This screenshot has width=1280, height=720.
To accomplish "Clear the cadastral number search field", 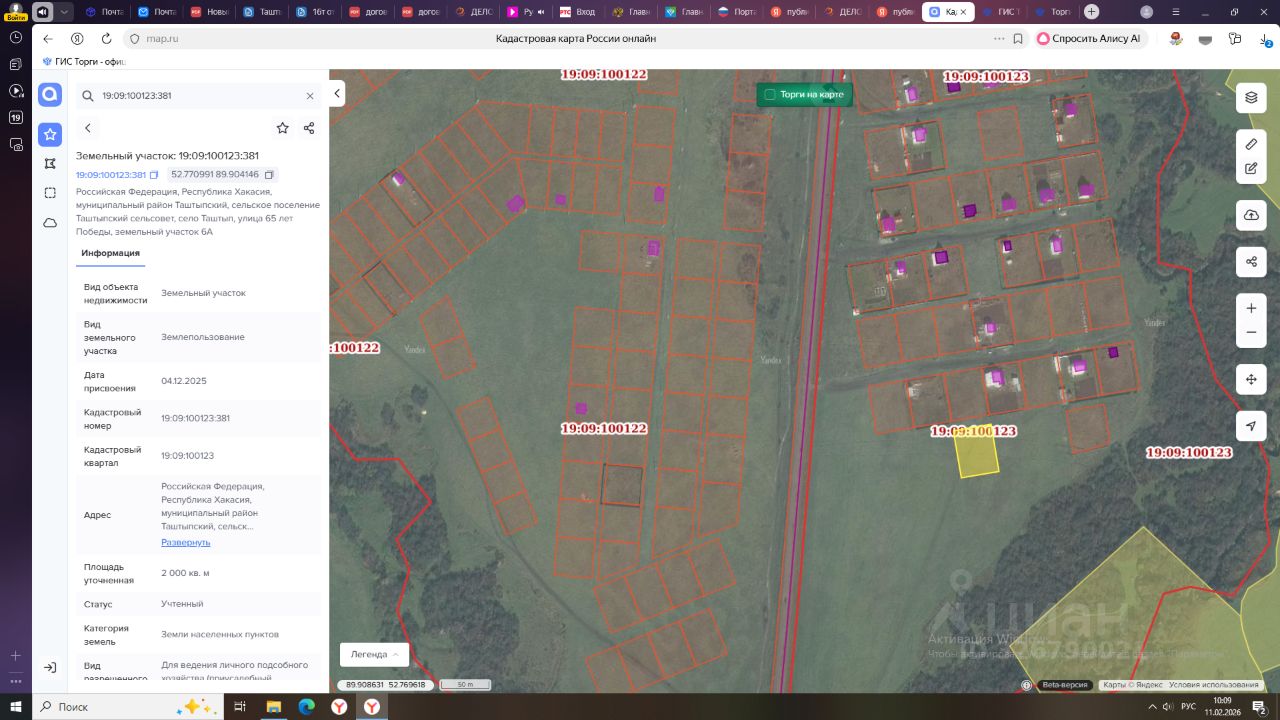I will tap(310, 96).
